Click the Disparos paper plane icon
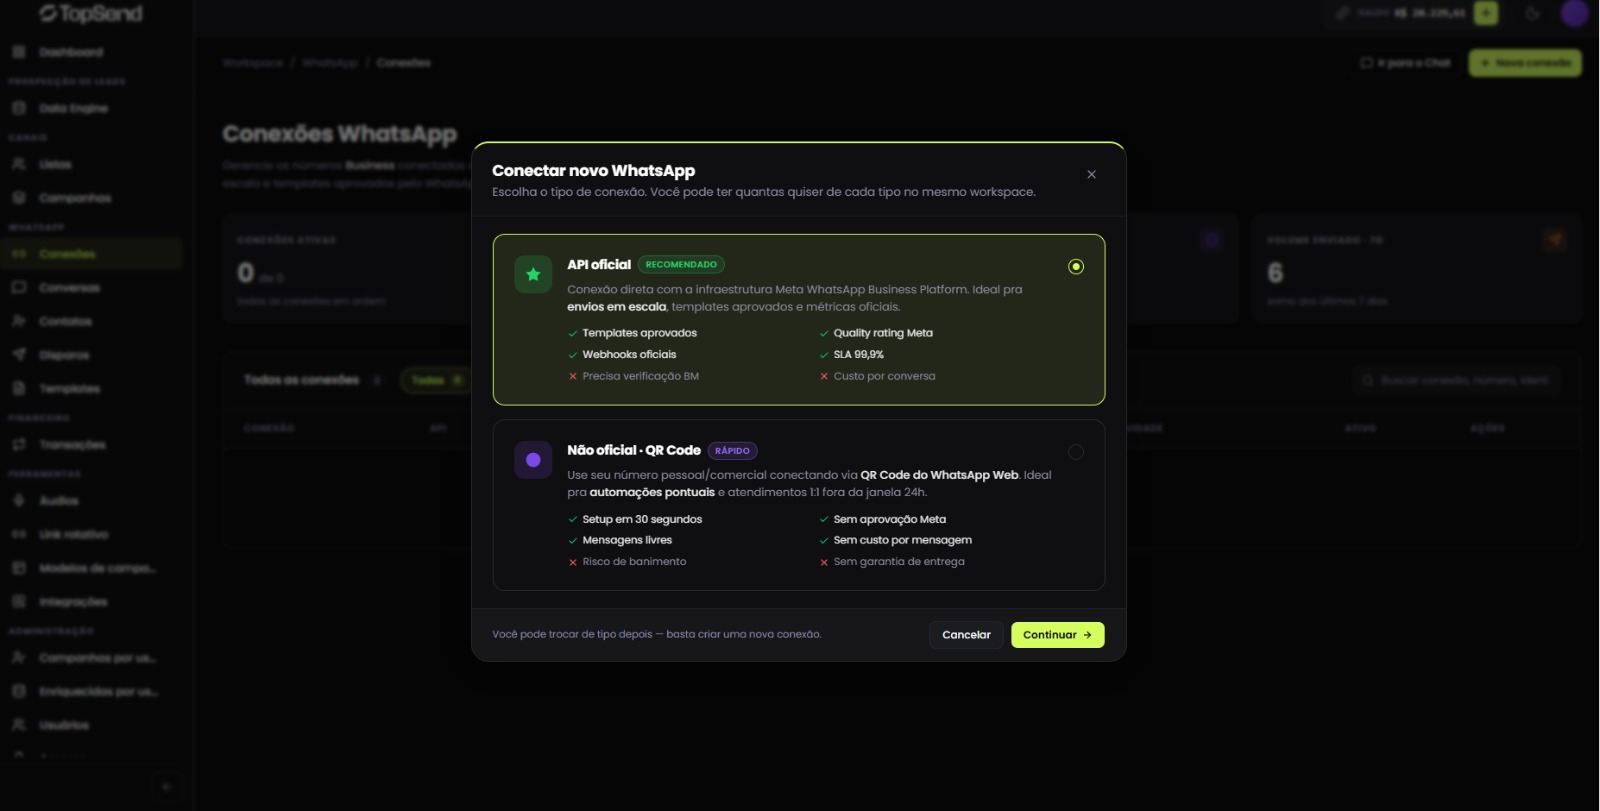The image size is (1600, 811). (x=19, y=355)
